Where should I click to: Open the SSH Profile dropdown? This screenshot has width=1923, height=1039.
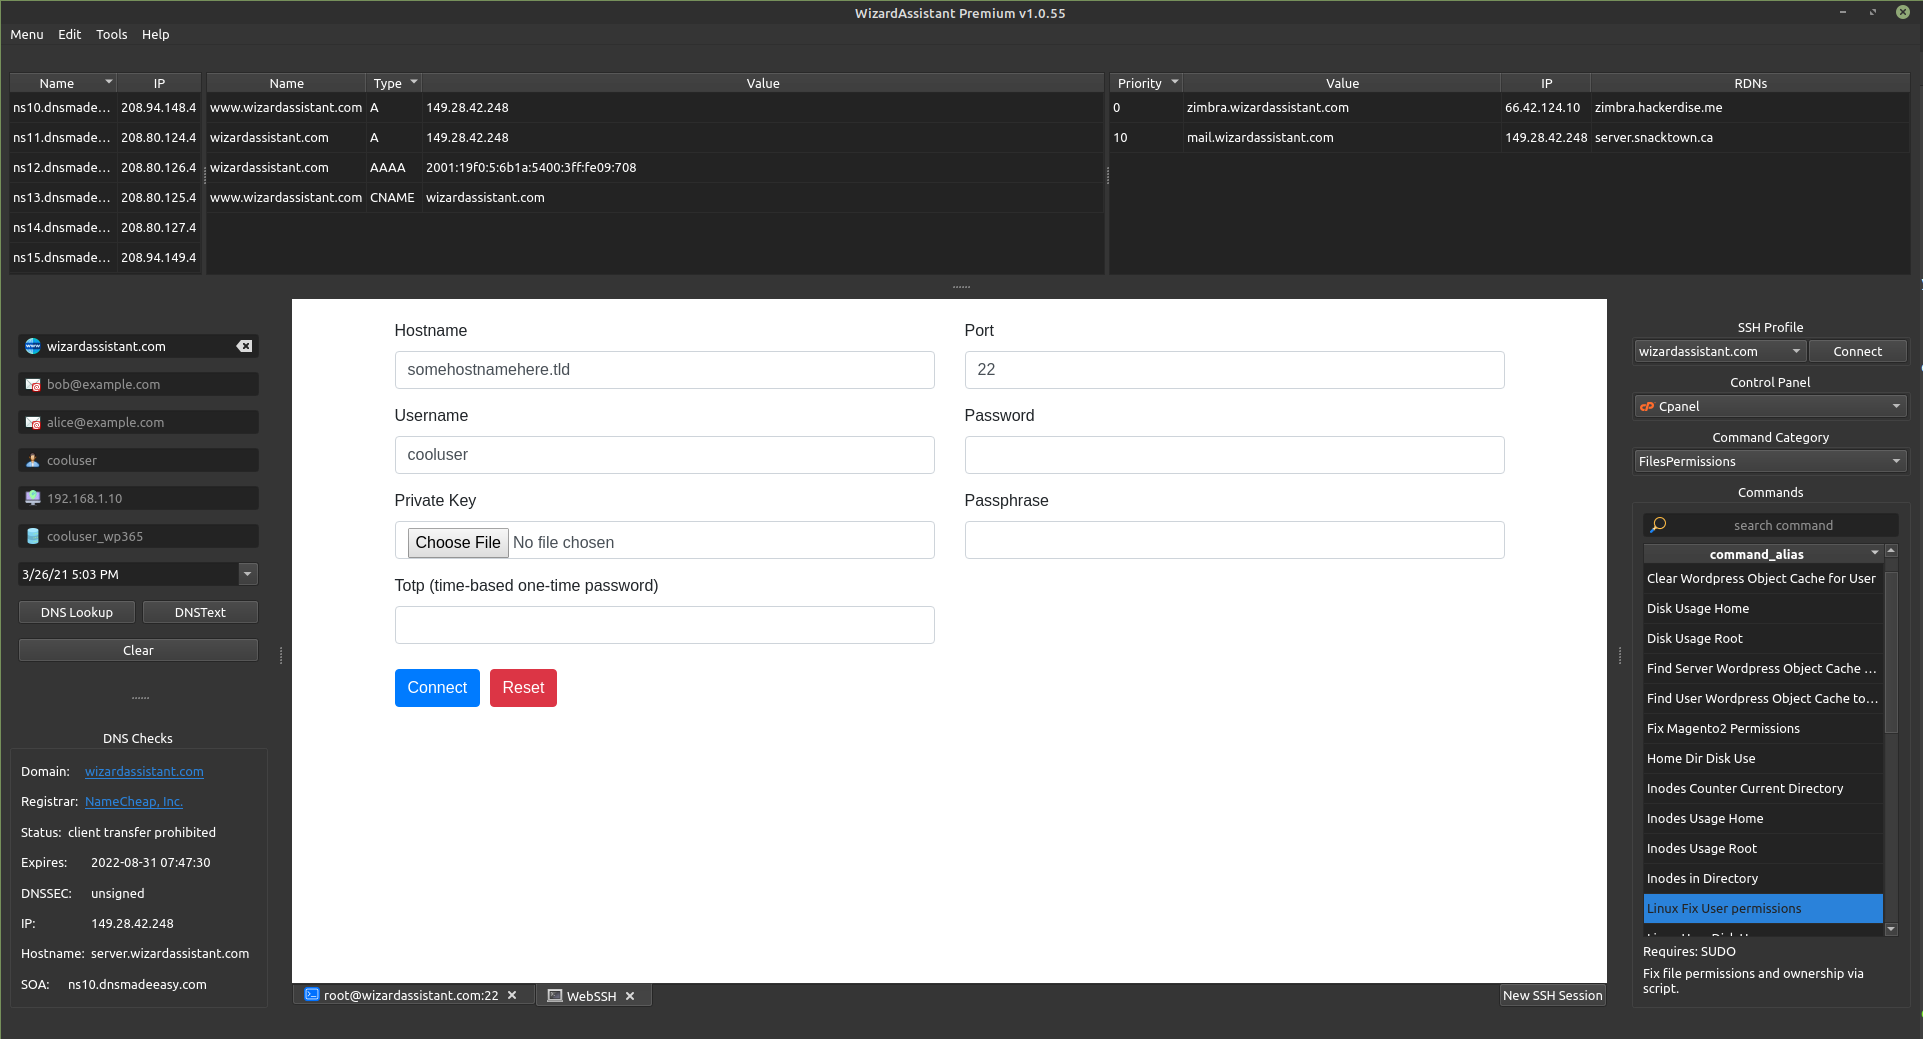[x=1796, y=351]
